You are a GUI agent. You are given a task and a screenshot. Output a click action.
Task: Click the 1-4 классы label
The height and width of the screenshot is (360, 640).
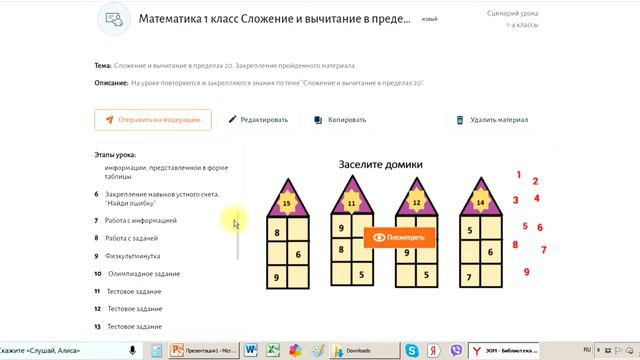(x=522, y=25)
